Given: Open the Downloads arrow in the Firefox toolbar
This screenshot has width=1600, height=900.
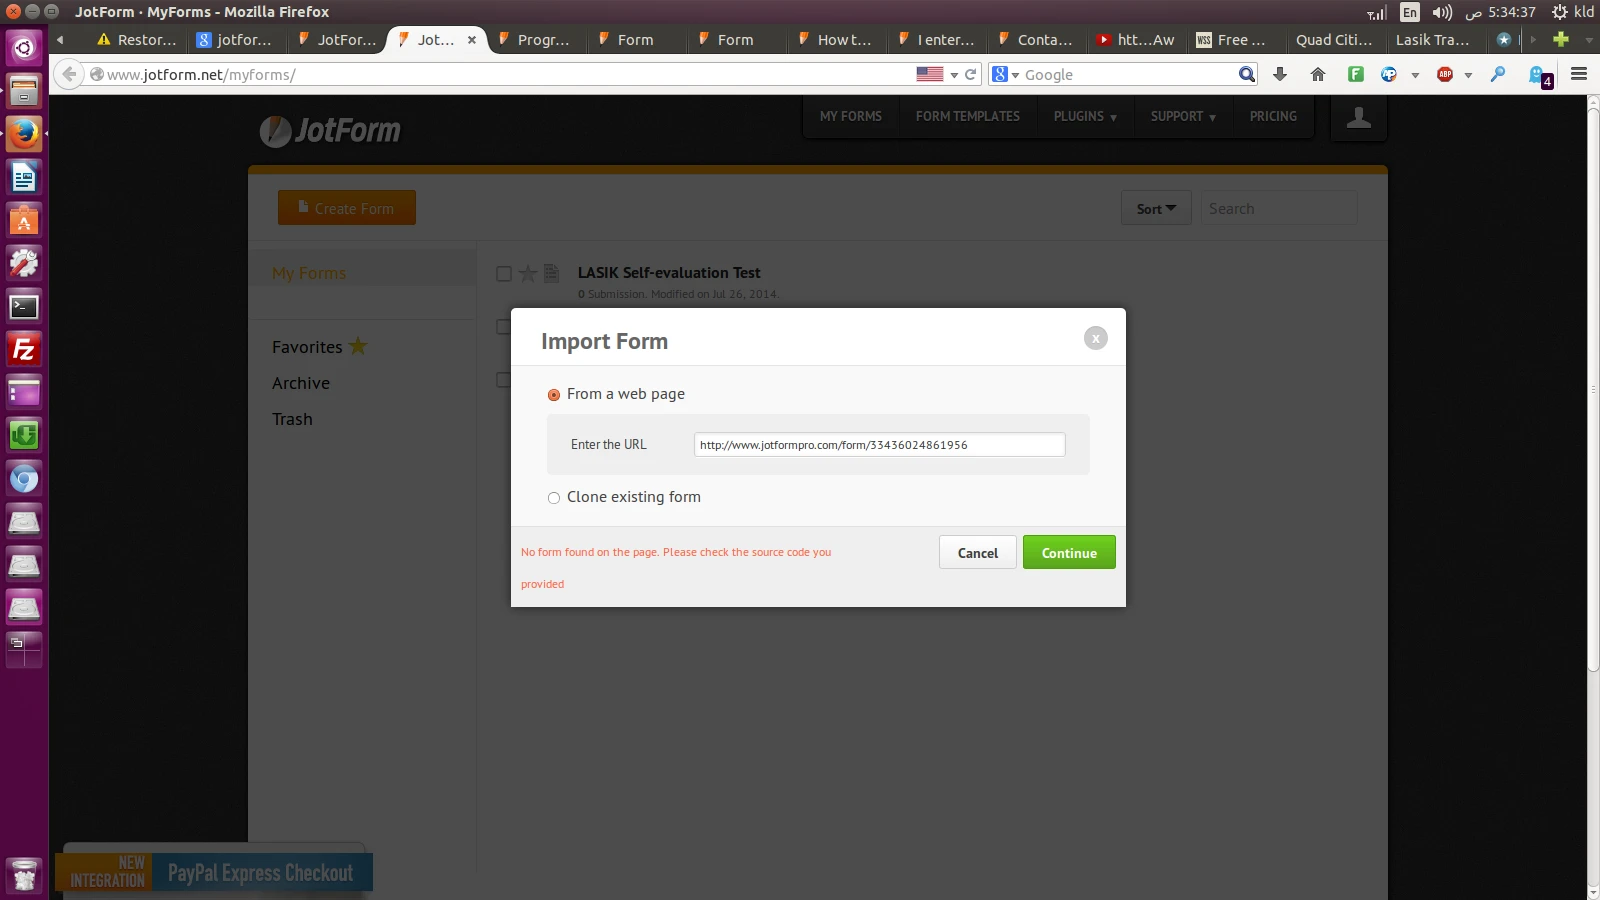Looking at the screenshot, I should tap(1280, 74).
